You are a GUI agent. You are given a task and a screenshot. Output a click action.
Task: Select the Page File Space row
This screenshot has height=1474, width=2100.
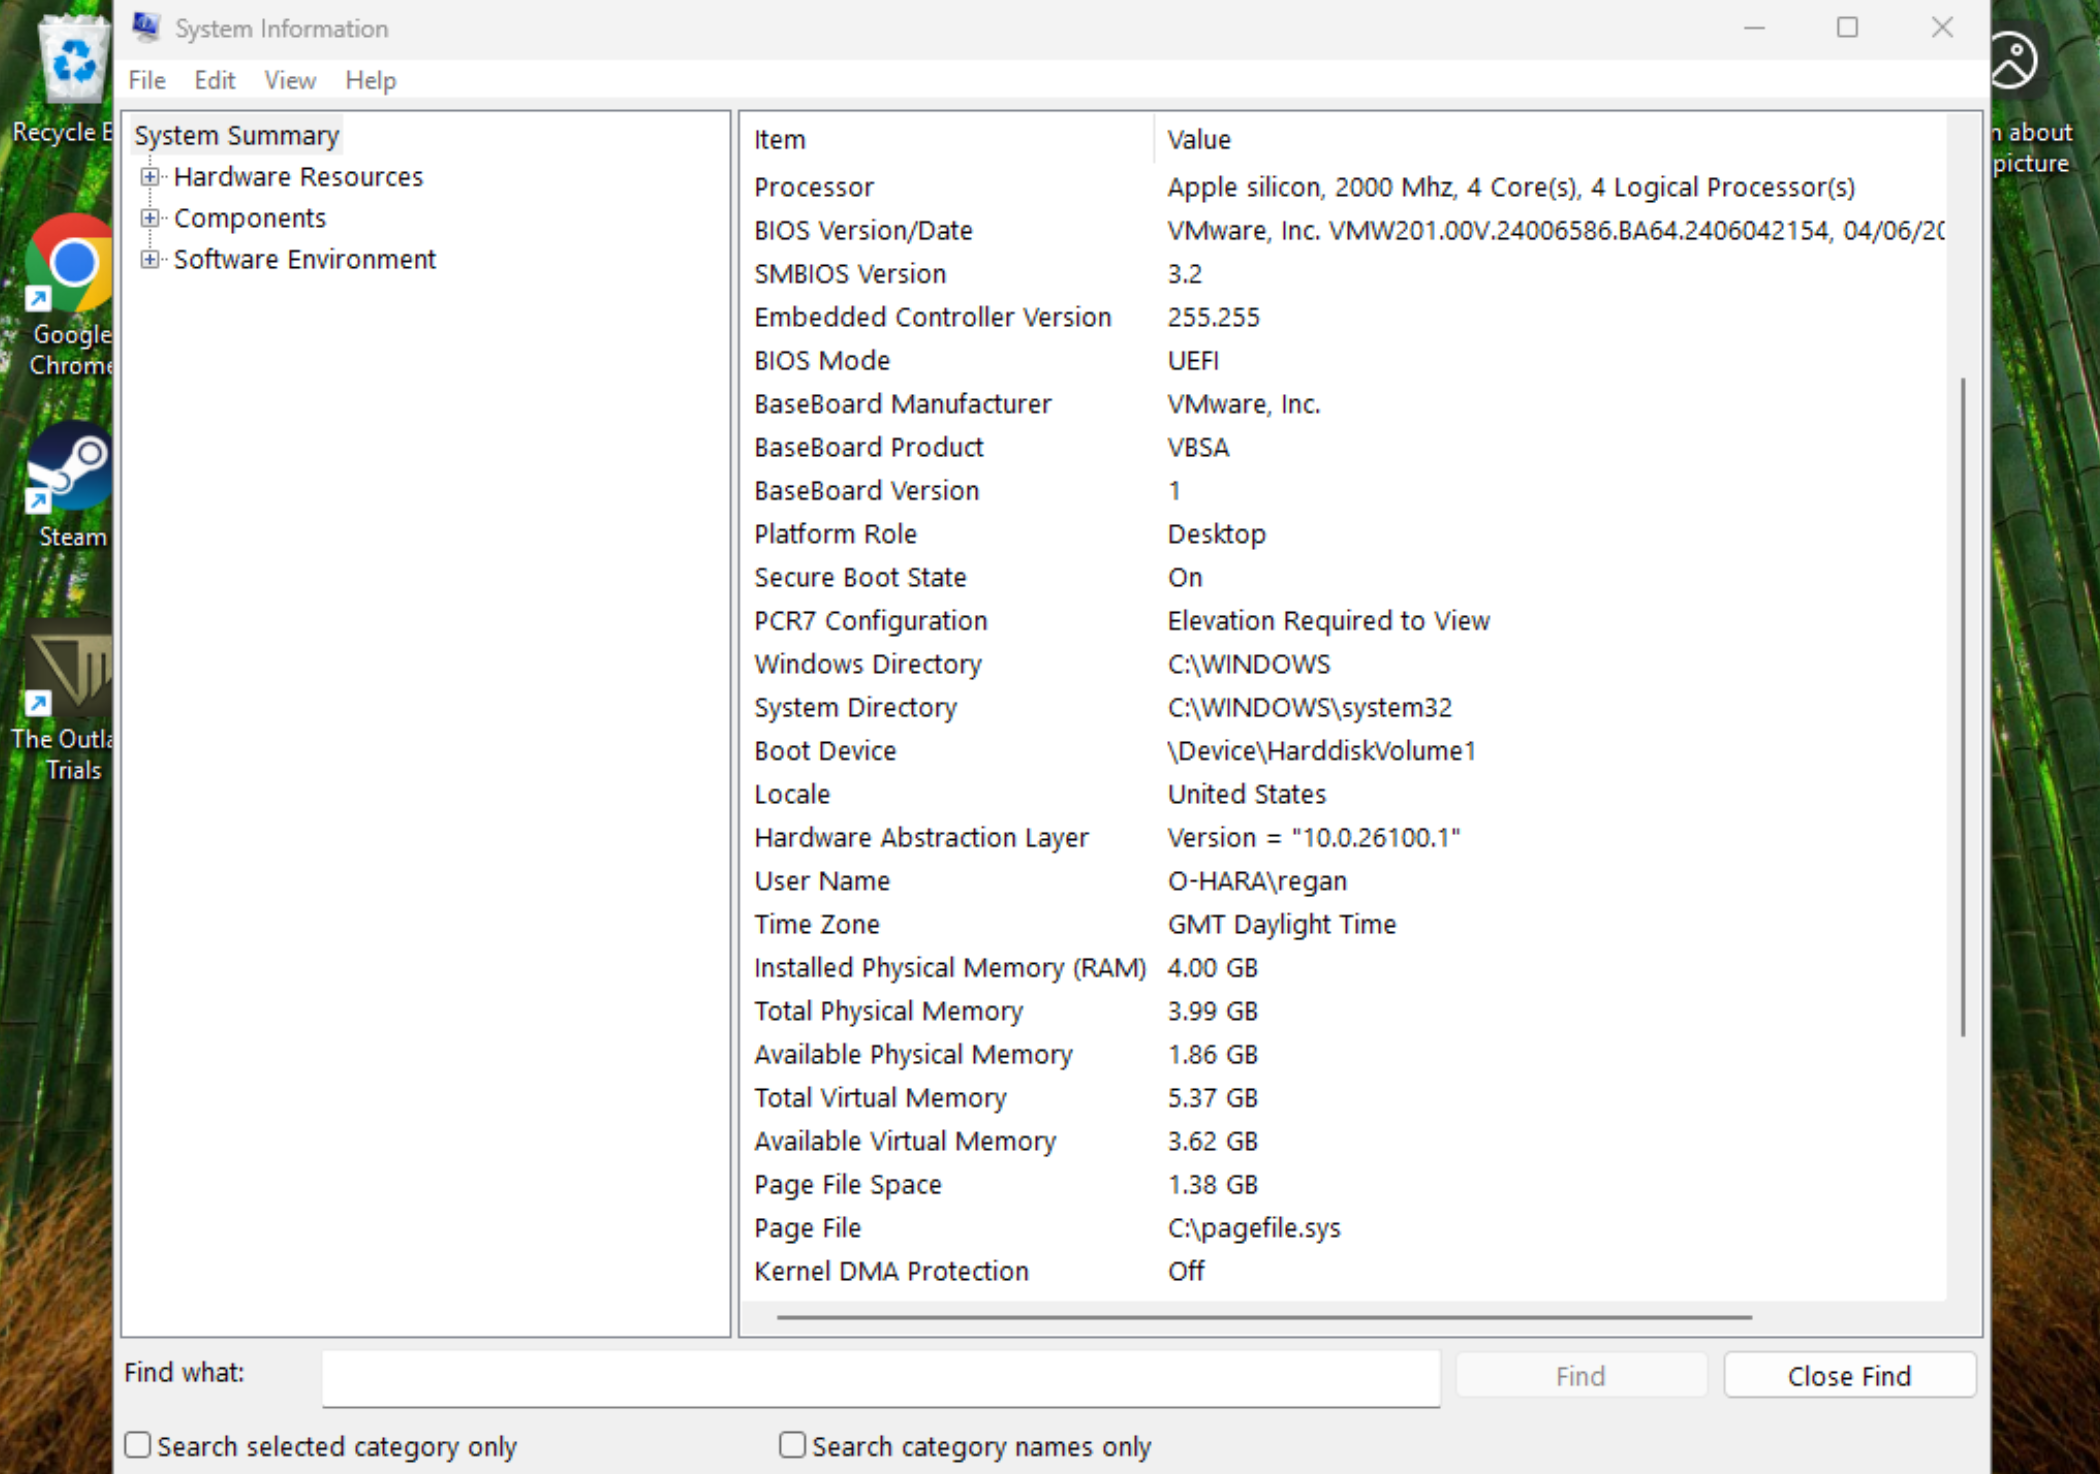(1344, 1184)
